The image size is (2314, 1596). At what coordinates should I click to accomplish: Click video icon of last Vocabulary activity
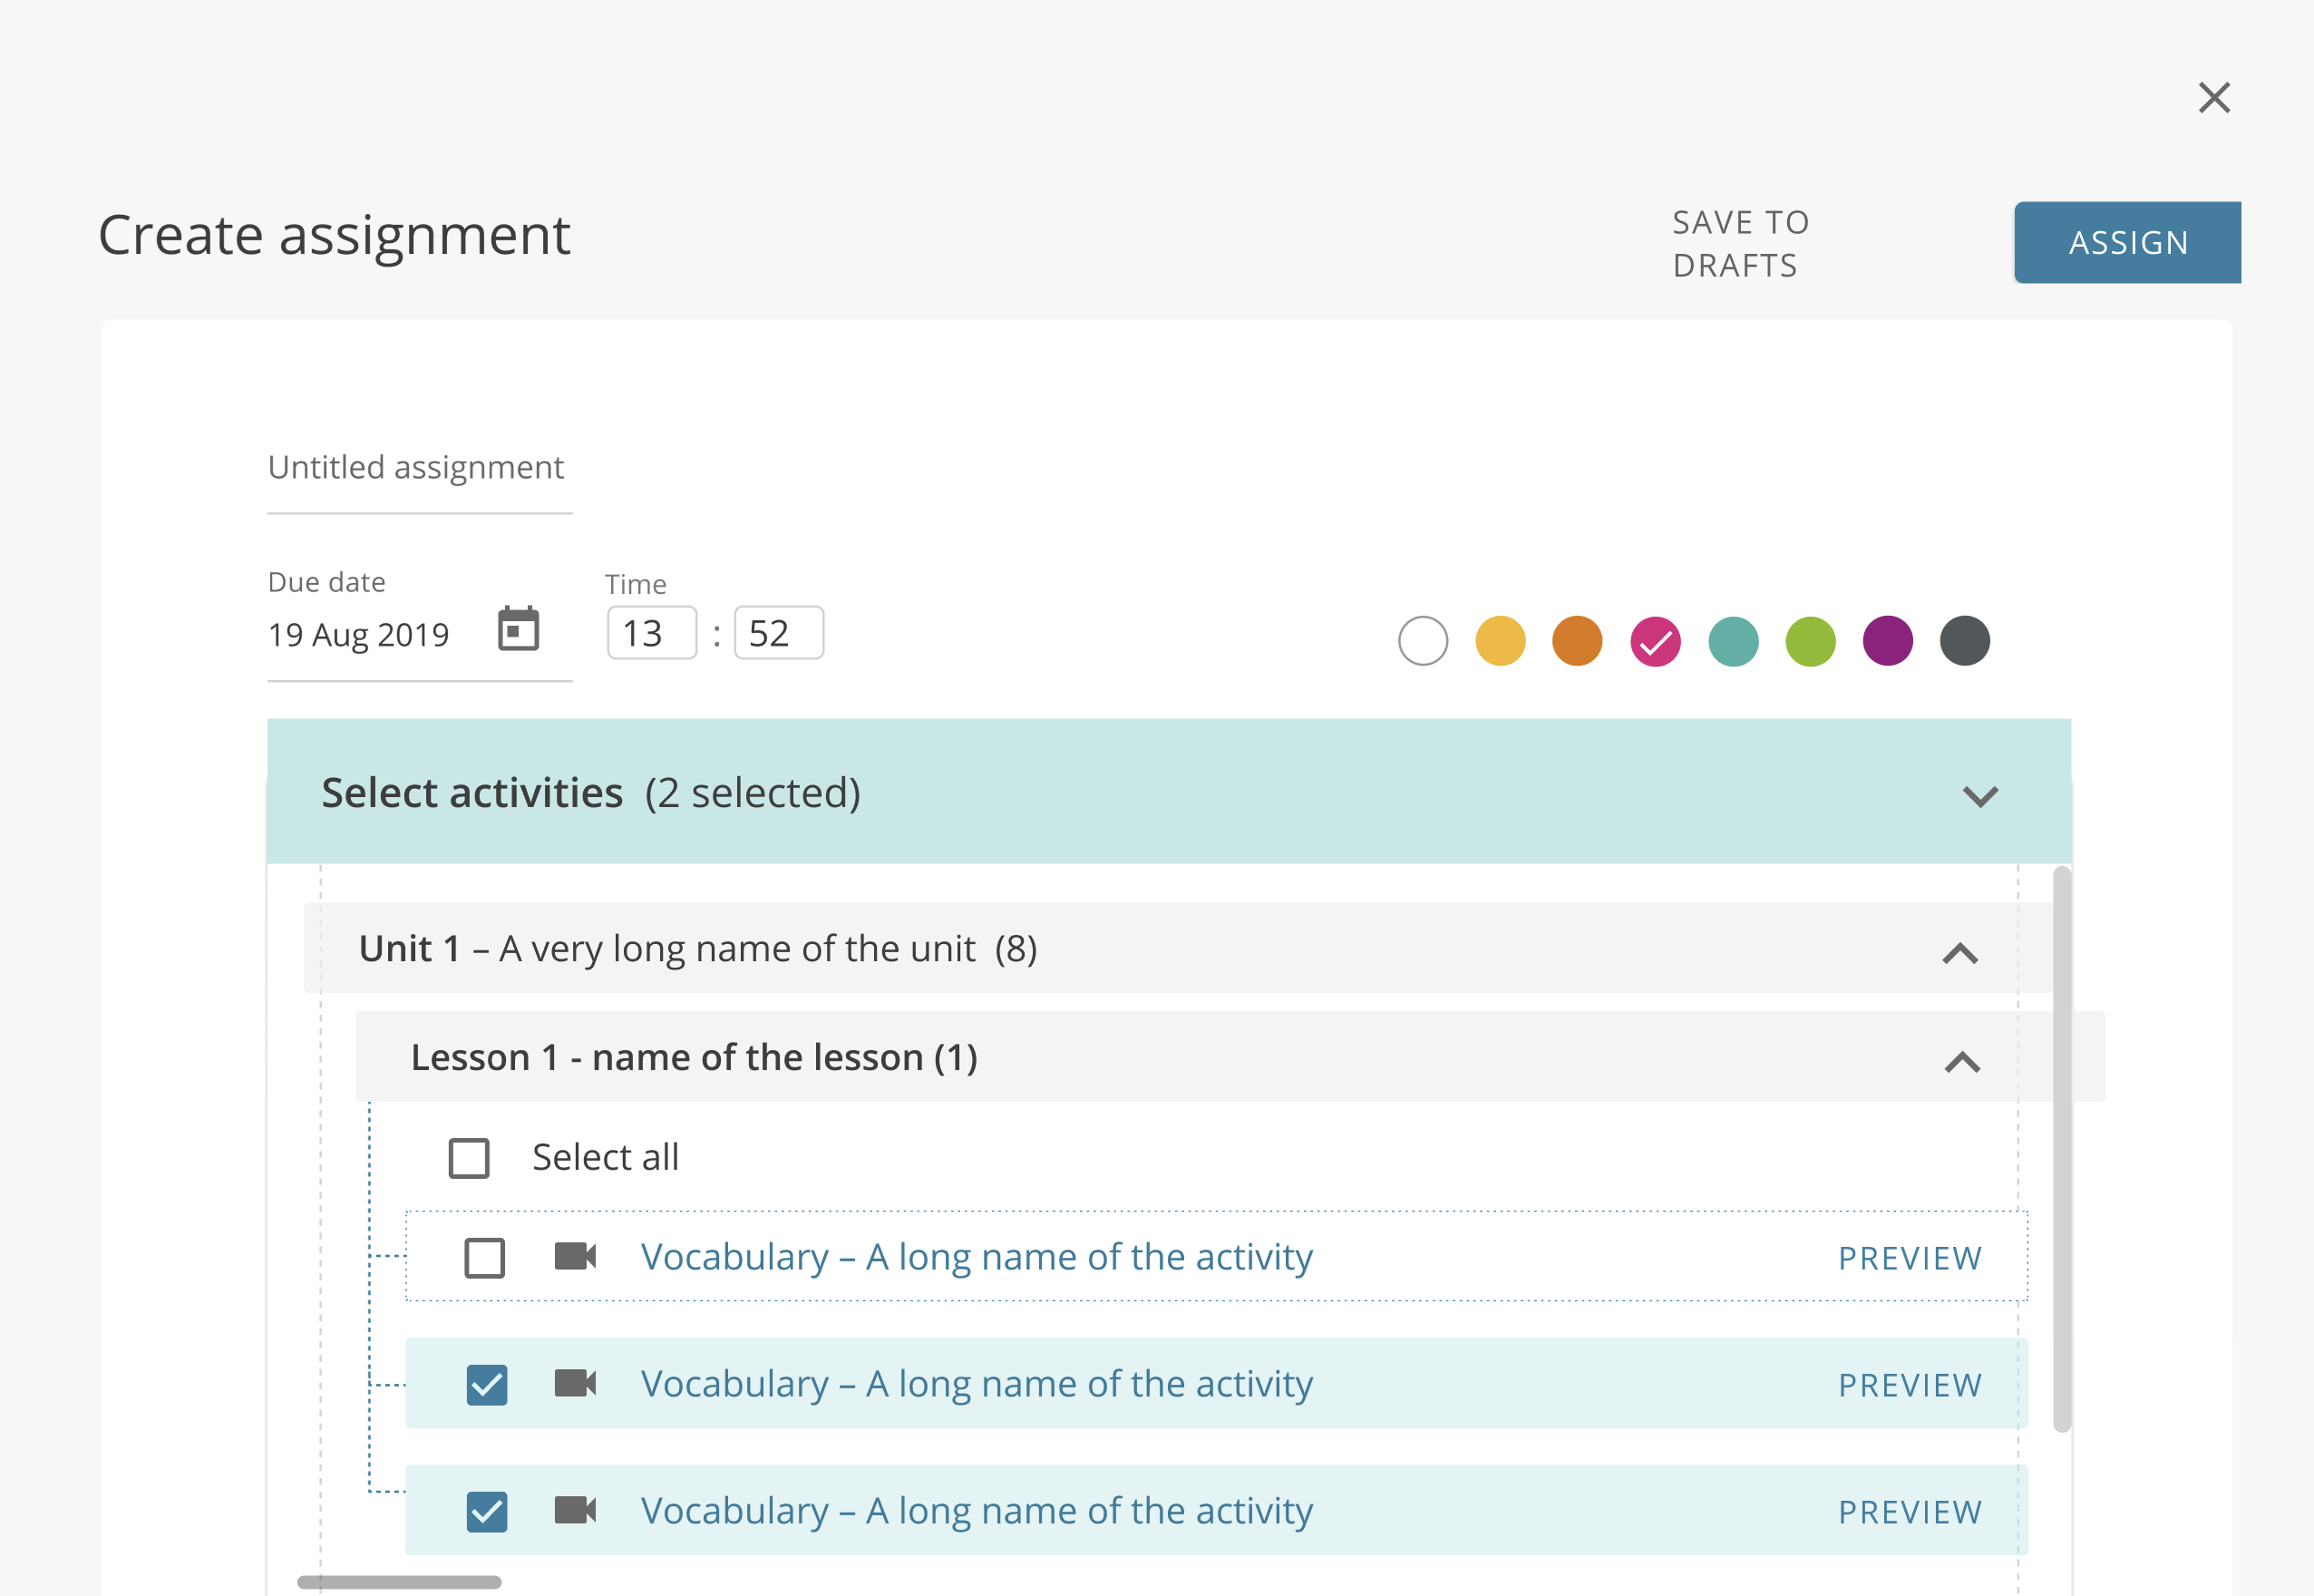pyautogui.click(x=575, y=1510)
